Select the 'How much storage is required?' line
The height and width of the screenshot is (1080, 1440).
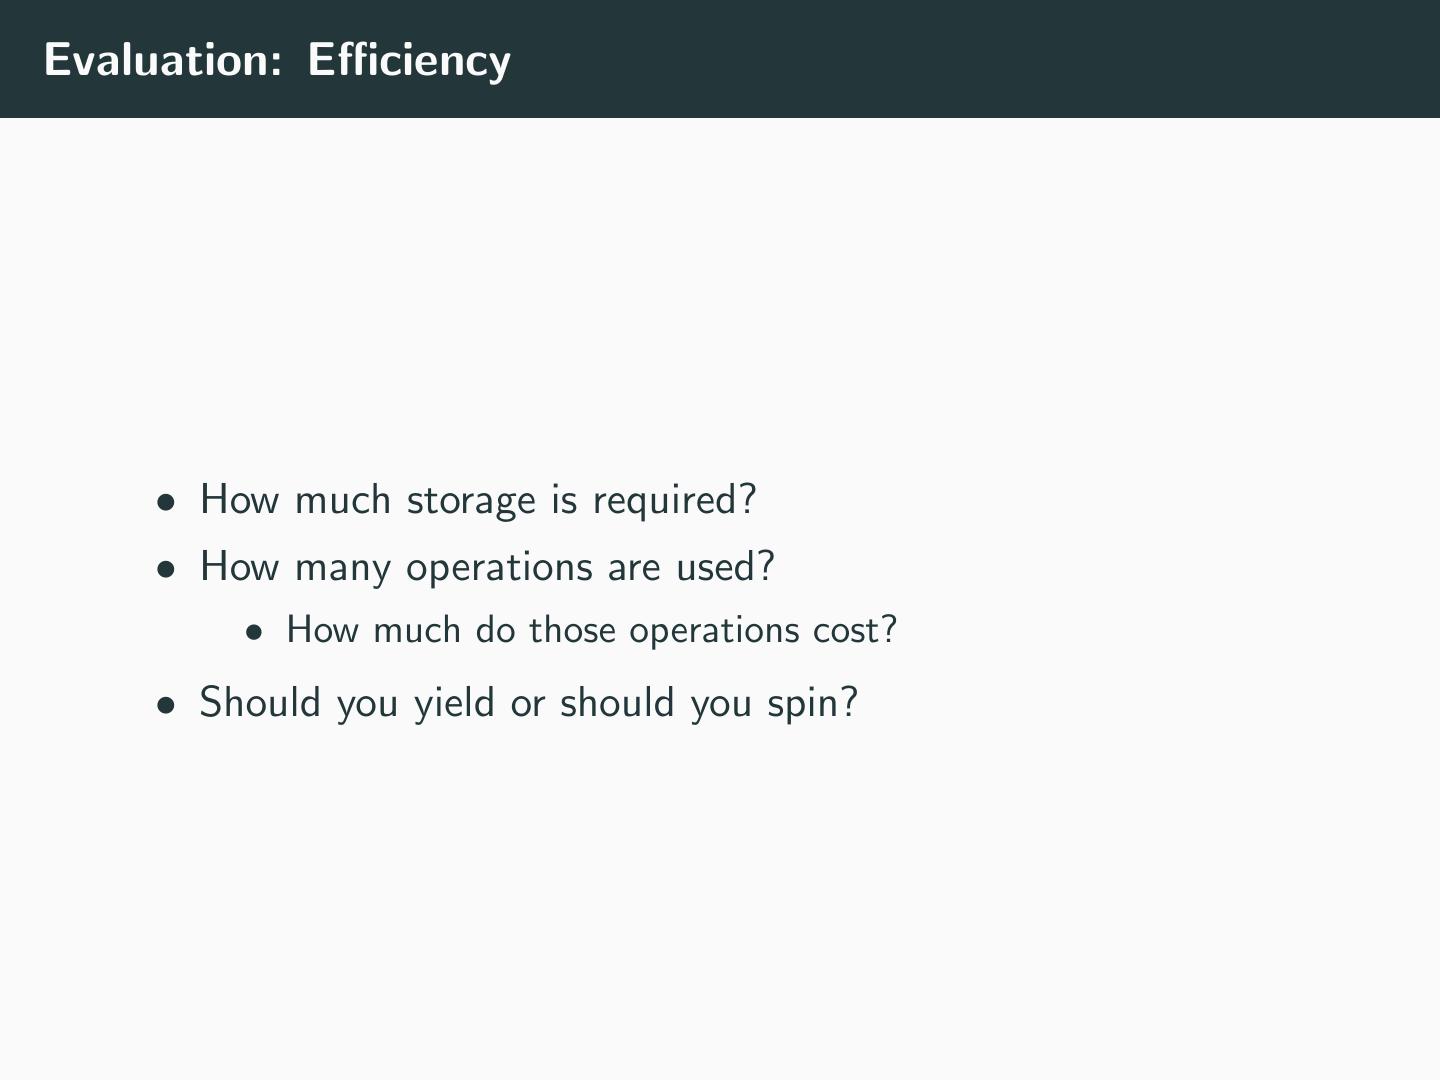[478, 499]
